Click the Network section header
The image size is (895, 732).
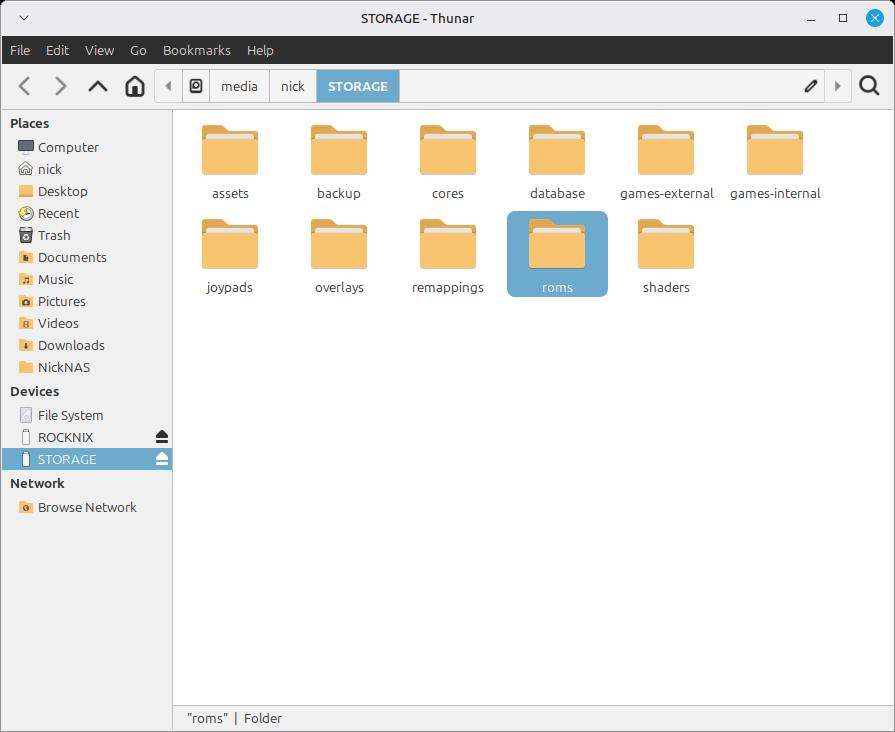pyautogui.click(x=37, y=483)
